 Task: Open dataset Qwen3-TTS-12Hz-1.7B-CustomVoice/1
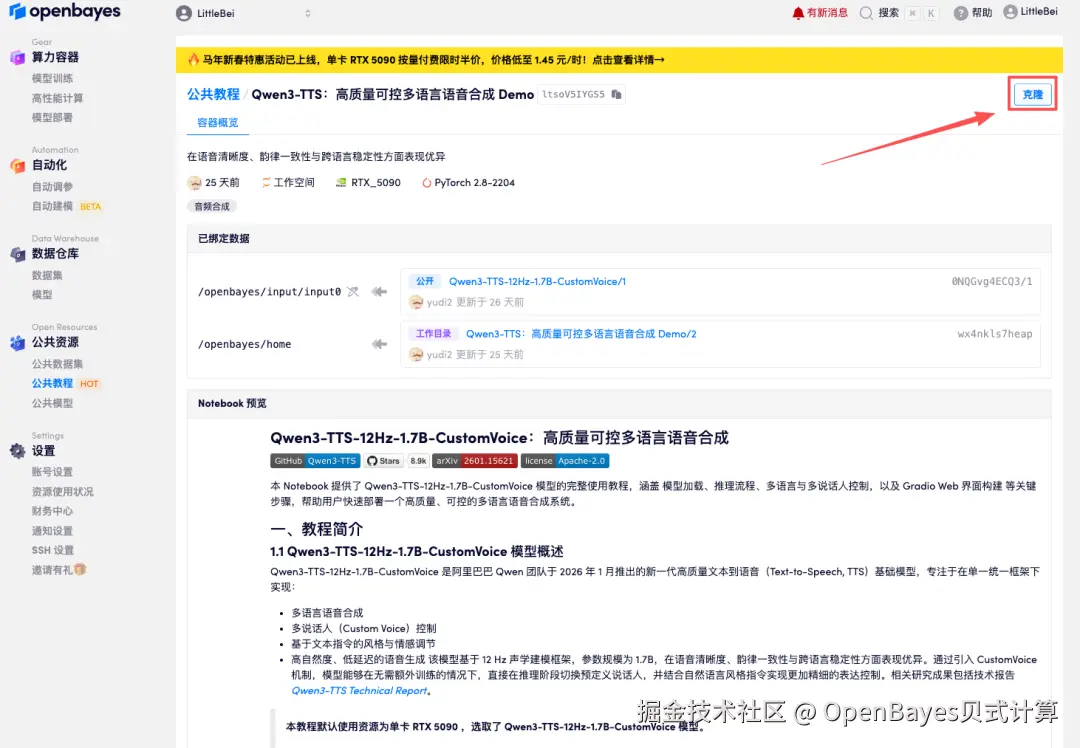(538, 281)
